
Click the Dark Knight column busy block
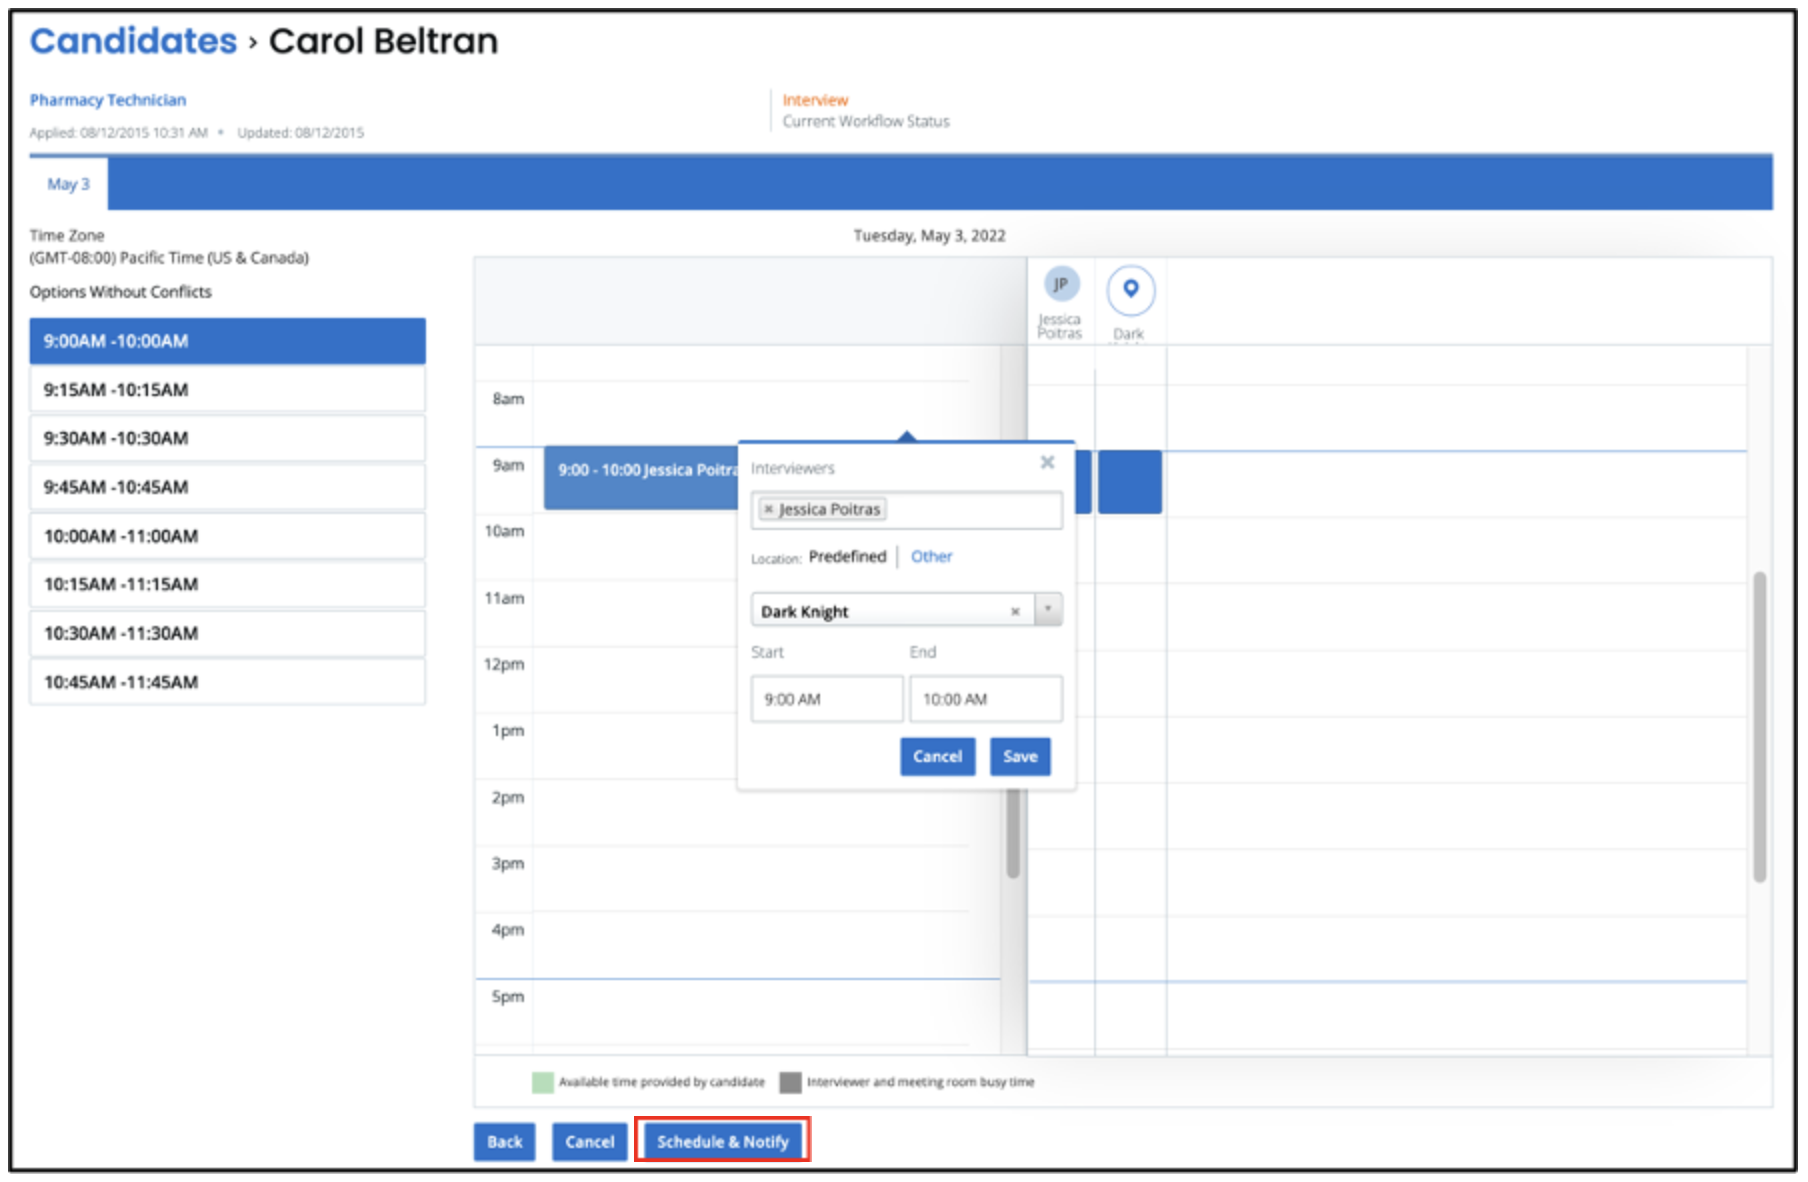(1130, 482)
